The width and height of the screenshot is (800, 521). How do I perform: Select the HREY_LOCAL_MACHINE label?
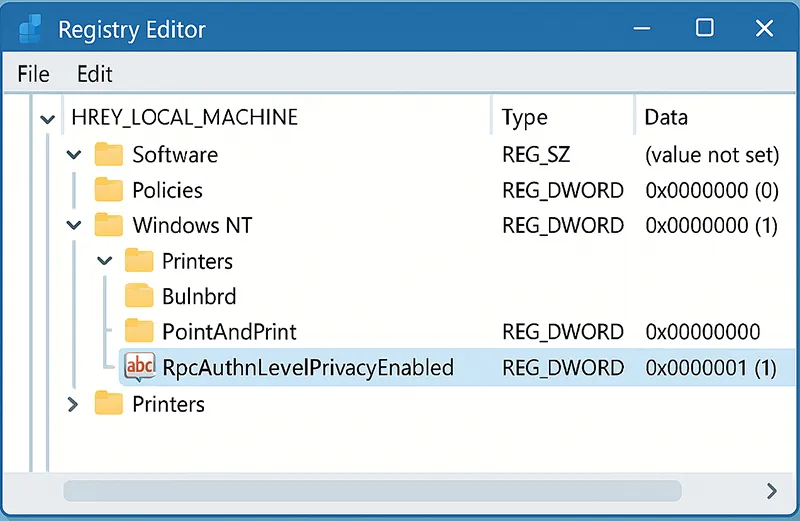(x=185, y=117)
